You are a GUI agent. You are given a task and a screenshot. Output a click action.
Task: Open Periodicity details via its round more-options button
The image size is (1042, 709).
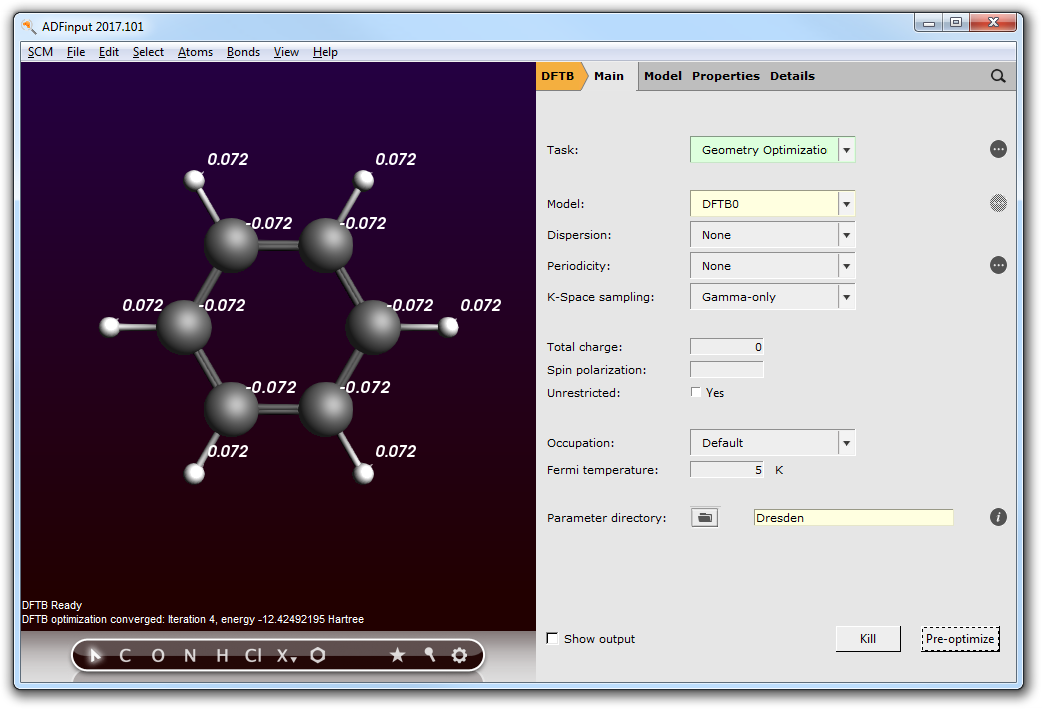998,265
